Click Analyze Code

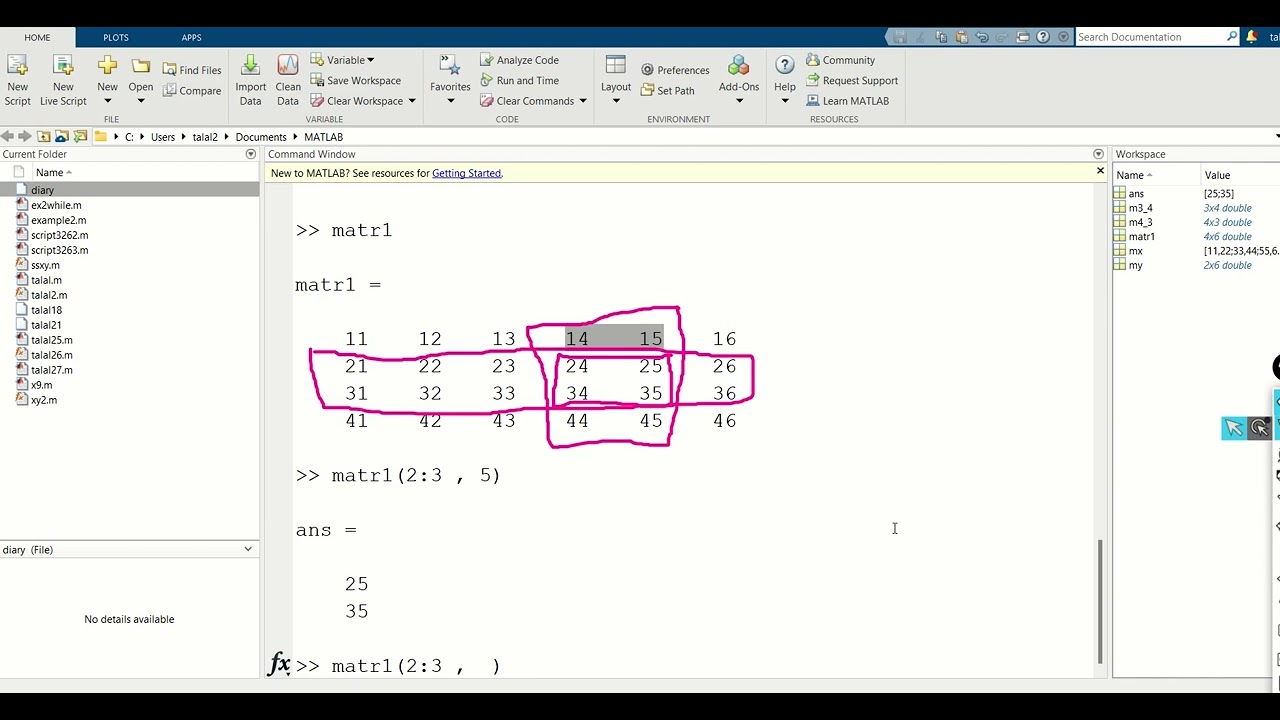519,60
